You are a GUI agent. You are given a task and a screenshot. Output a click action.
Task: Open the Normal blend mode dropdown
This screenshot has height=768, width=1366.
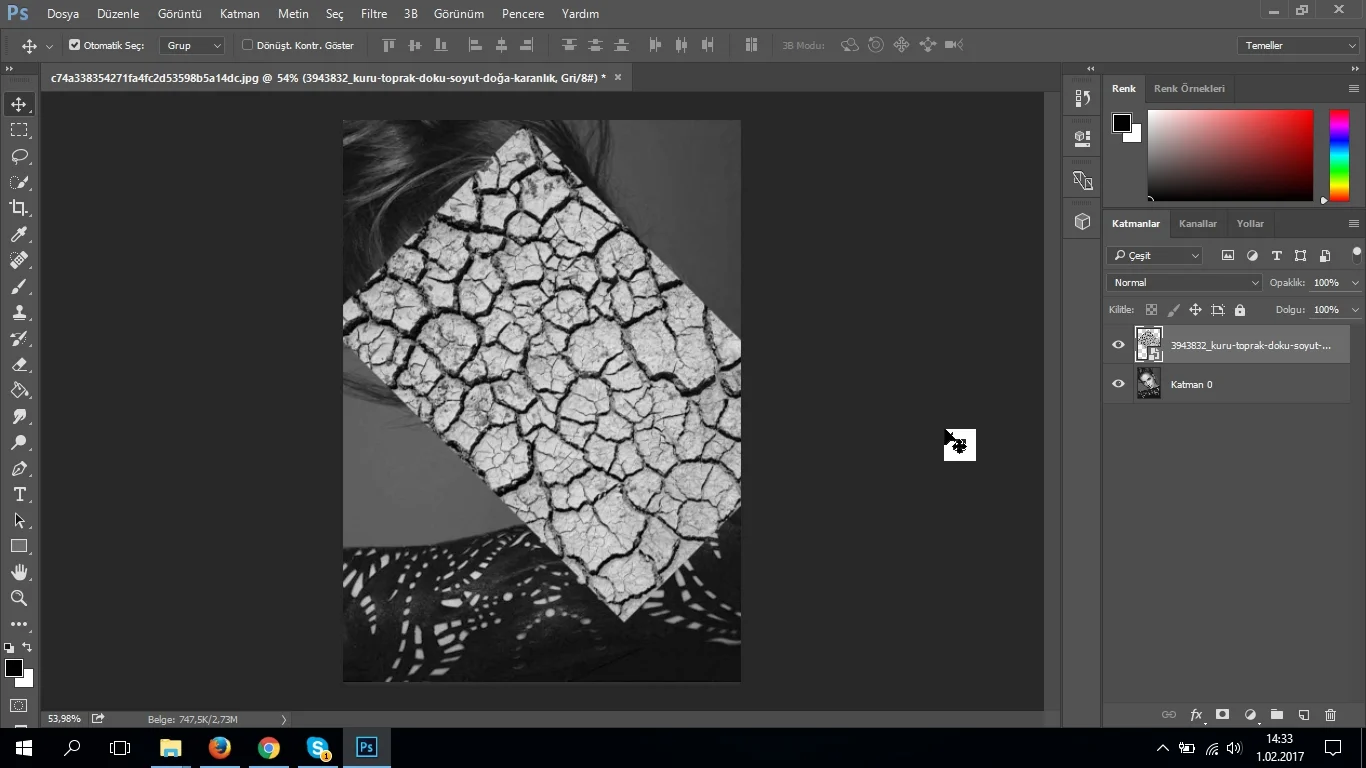pos(1184,283)
